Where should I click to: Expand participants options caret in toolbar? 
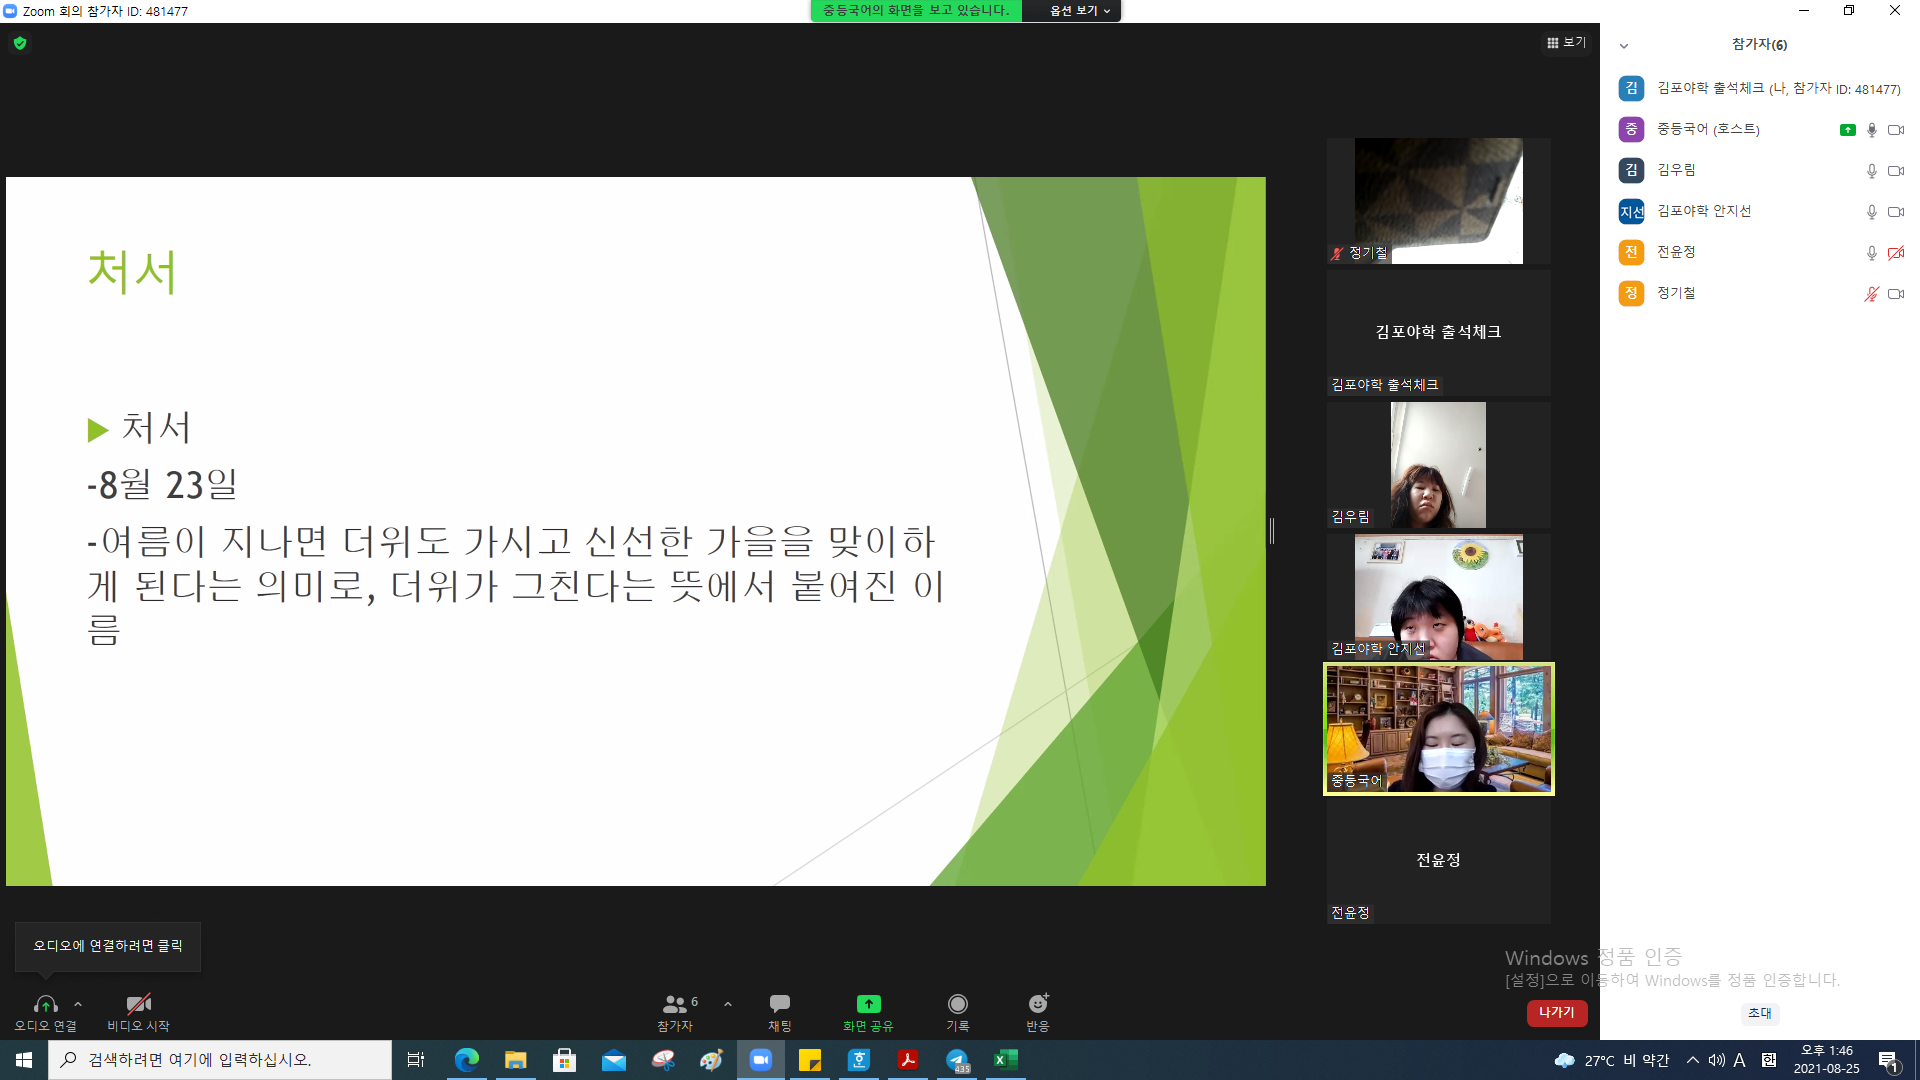pyautogui.click(x=728, y=1004)
